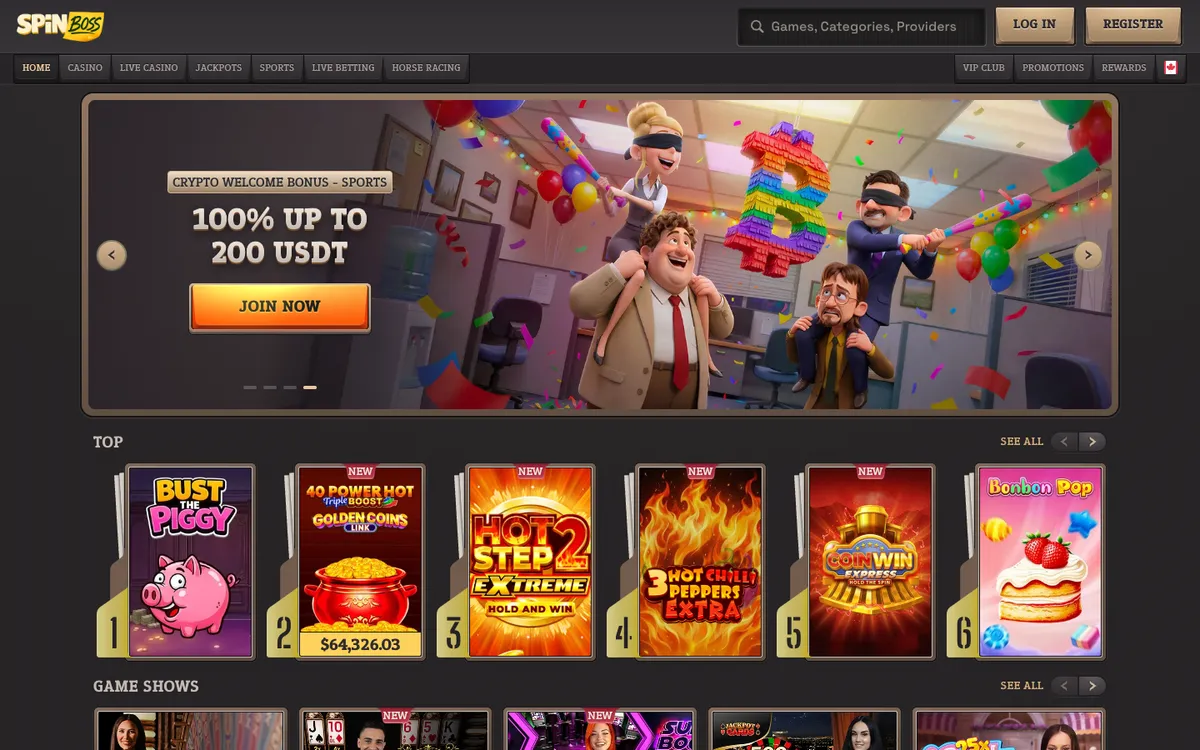The width and height of the screenshot is (1200, 750).
Task: Open Hot Step 2 Extreme game
Action: coord(530,561)
